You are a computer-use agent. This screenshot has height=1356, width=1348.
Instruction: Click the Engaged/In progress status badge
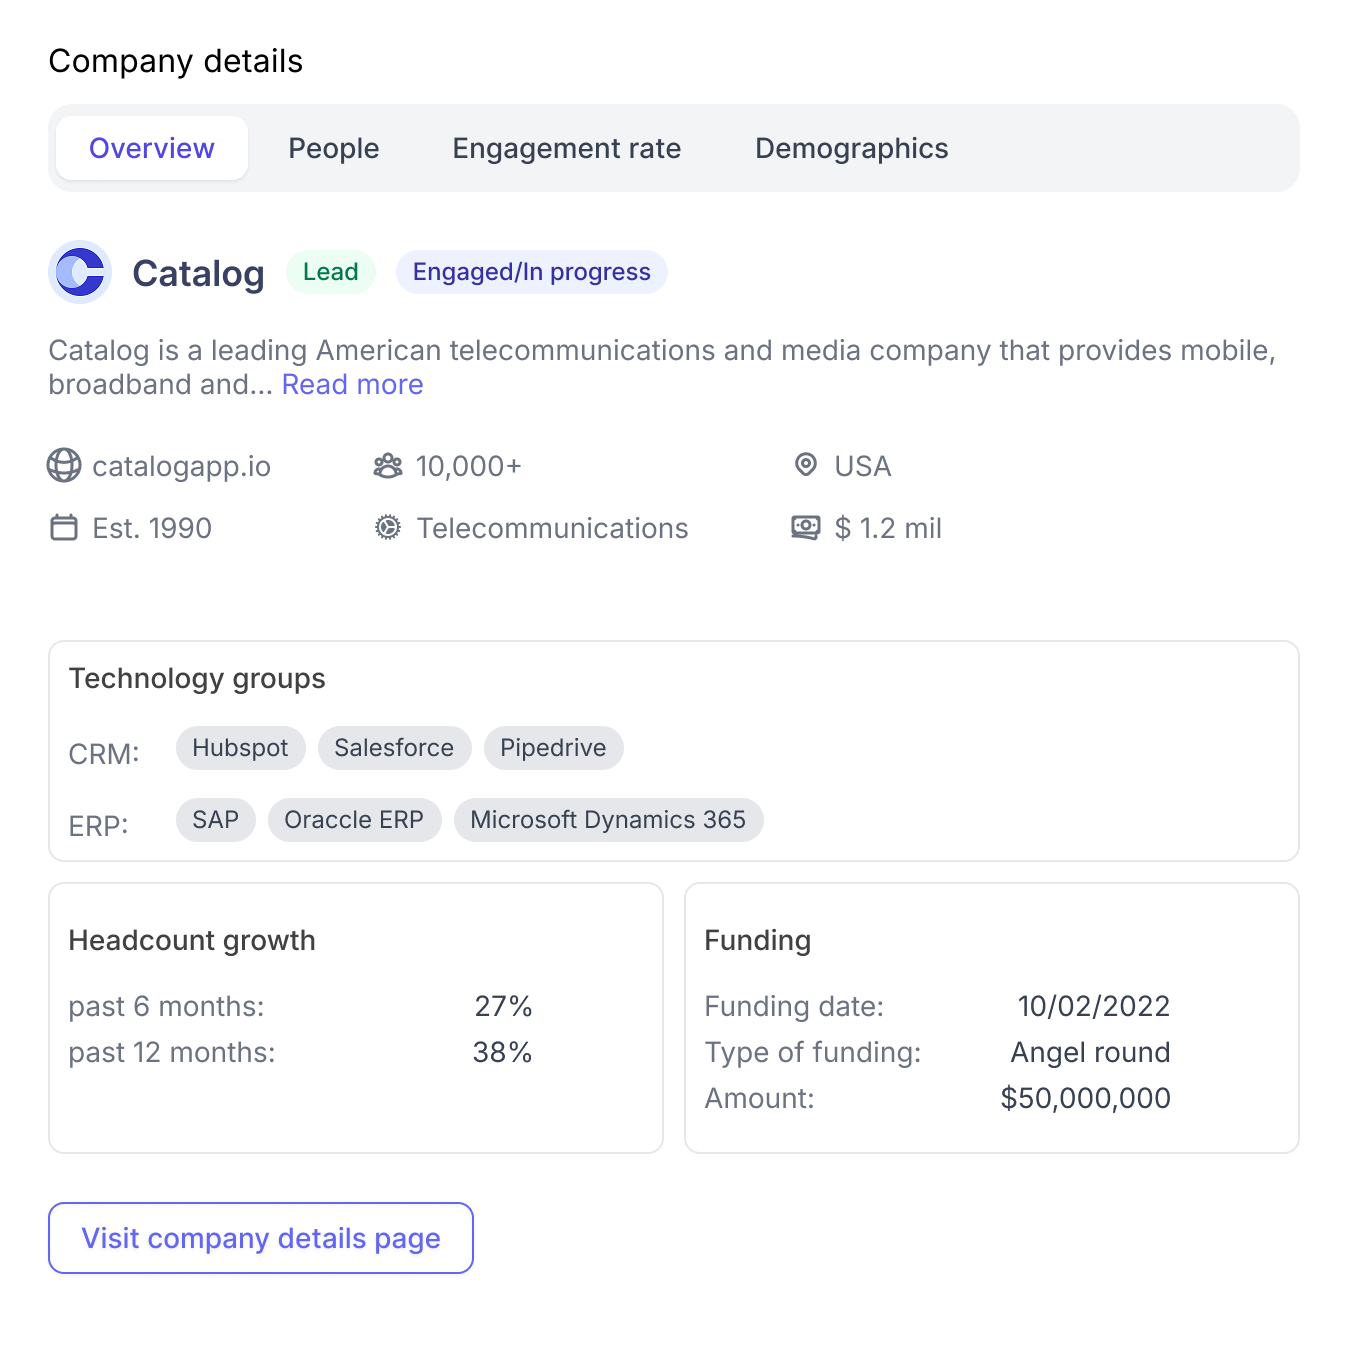[532, 272]
